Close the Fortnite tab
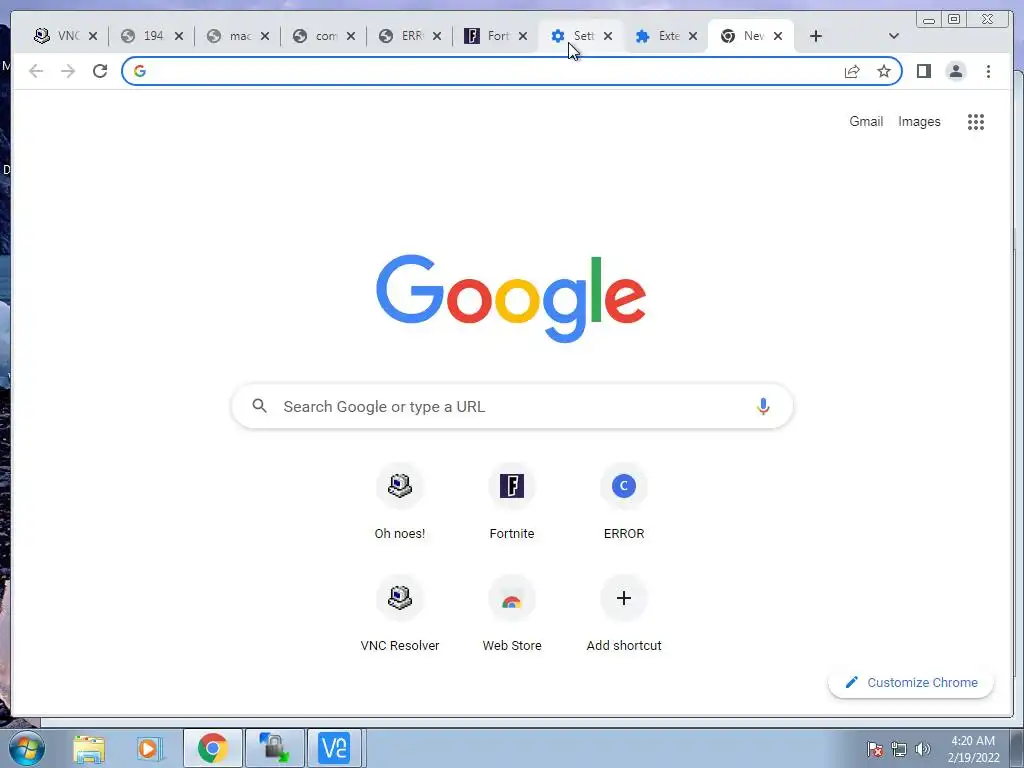This screenshot has width=1024, height=768. (x=522, y=36)
